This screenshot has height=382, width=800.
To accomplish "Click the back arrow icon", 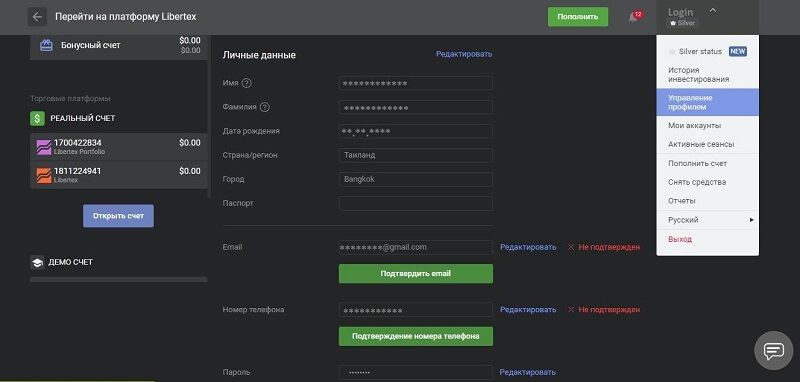I will click(37, 17).
